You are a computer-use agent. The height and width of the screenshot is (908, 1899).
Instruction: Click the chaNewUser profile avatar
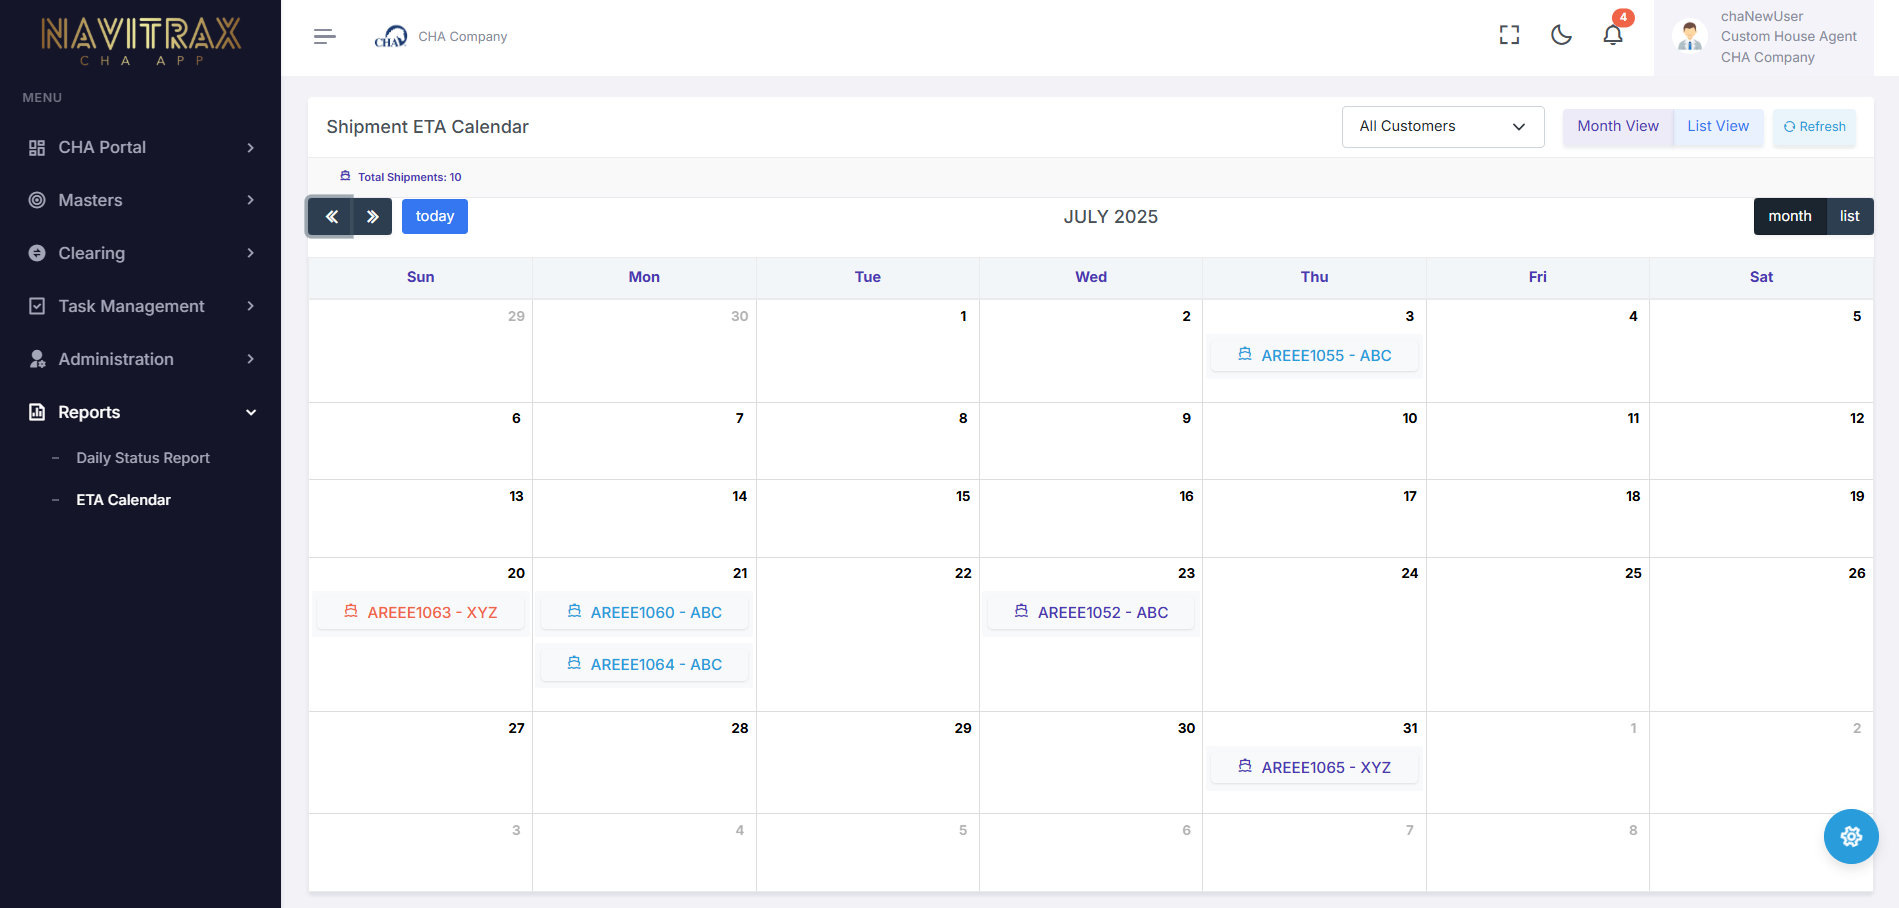pos(1690,37)
